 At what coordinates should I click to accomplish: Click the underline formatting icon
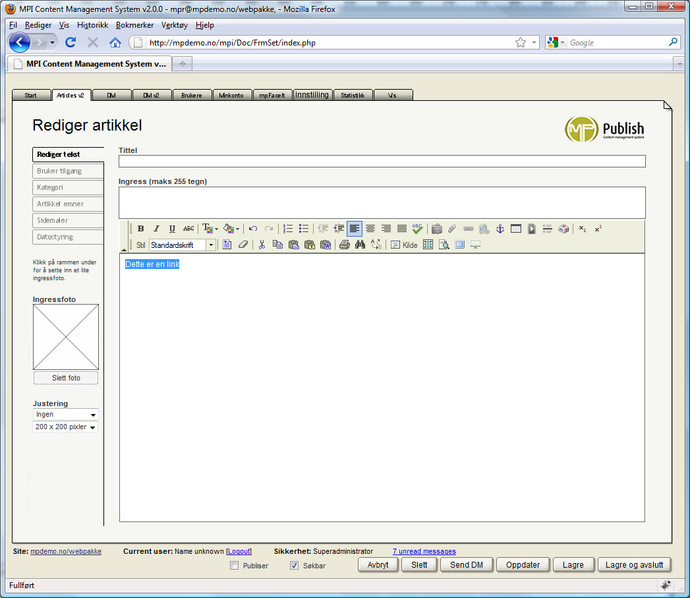(172, 229)
